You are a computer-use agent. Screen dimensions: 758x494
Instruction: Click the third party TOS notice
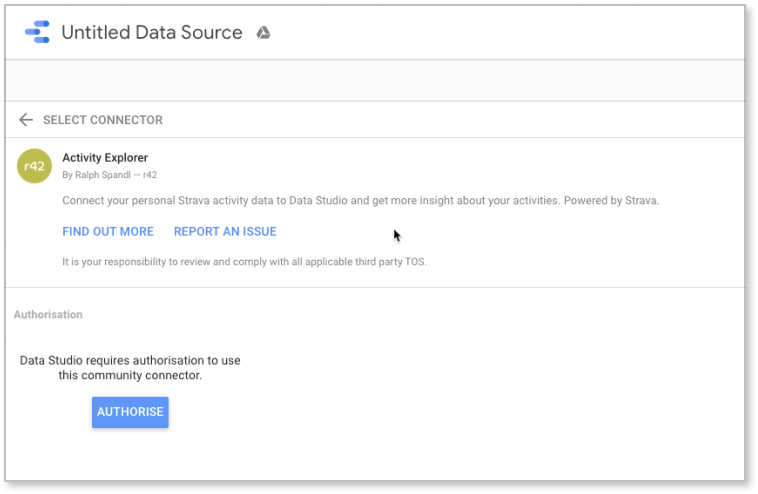pos(243,262)
